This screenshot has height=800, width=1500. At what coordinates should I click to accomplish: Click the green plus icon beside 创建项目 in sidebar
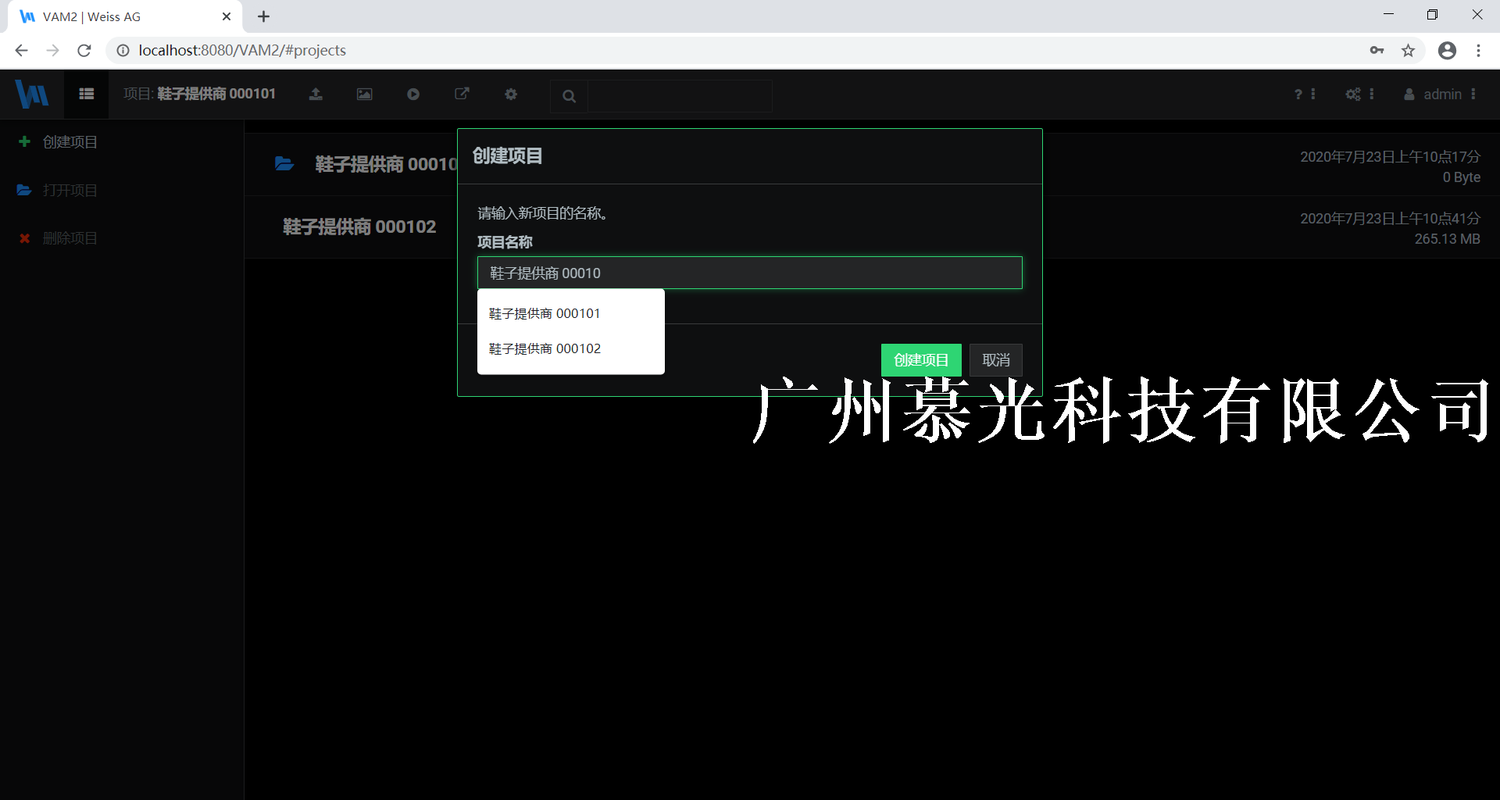(x=25, y=142)
